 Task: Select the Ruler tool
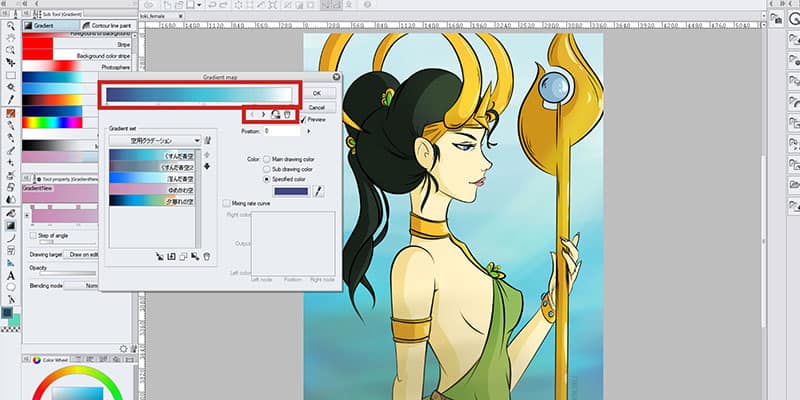click(10, 263)
